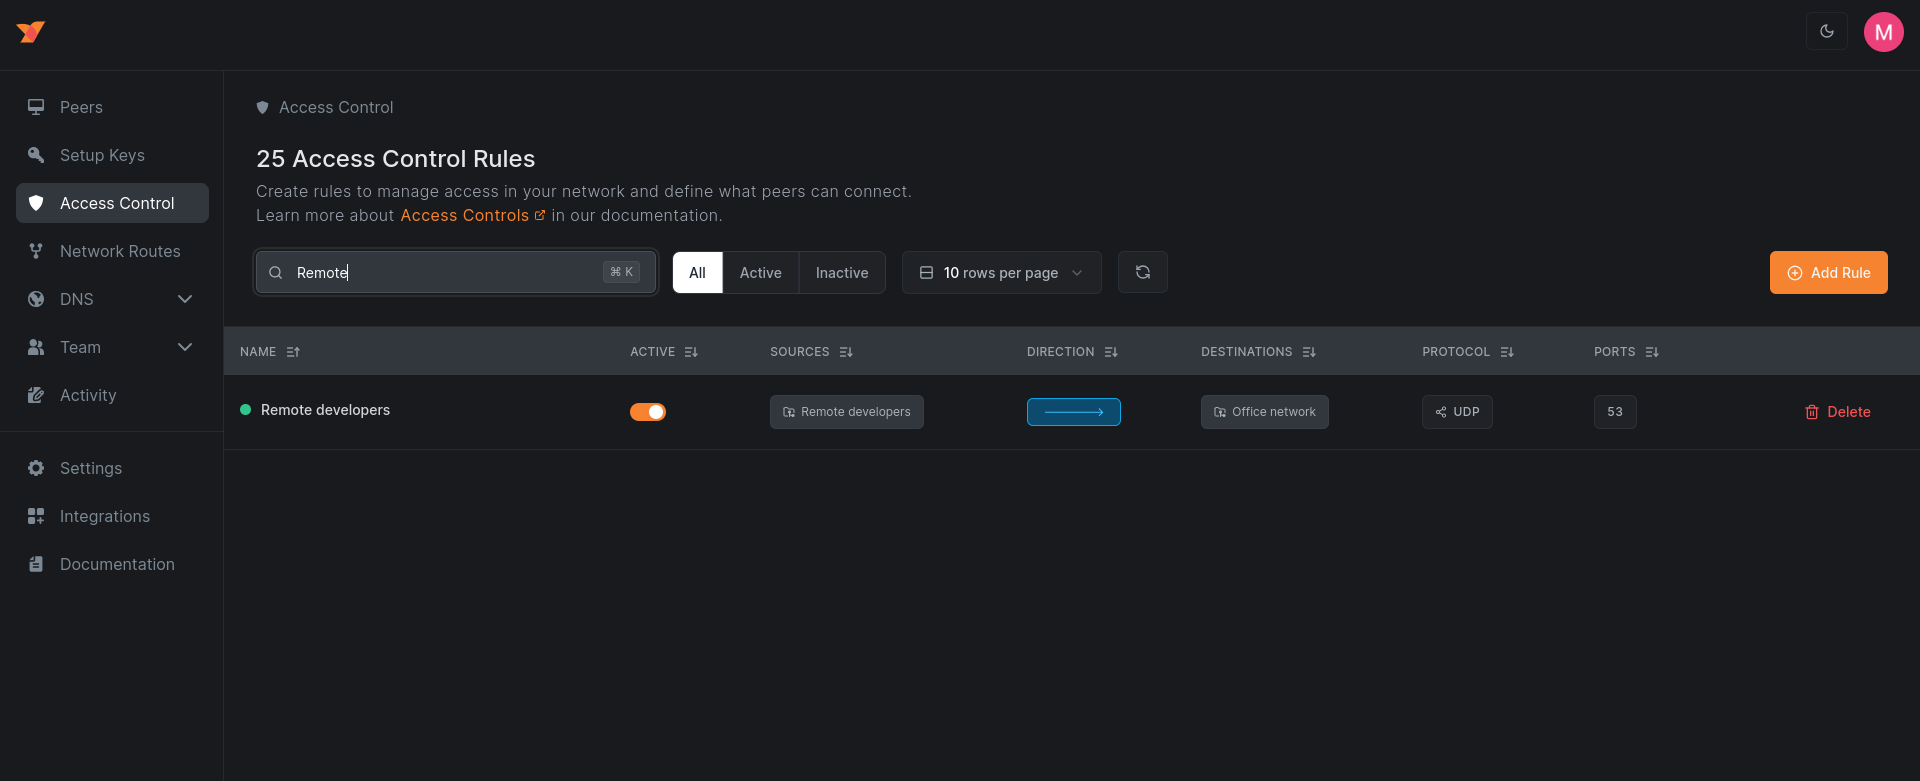Open the 10 rows per page dropdown
Image resolution: width=1920 pixels, height=781 pixels.
click(x=1001, y=273)
